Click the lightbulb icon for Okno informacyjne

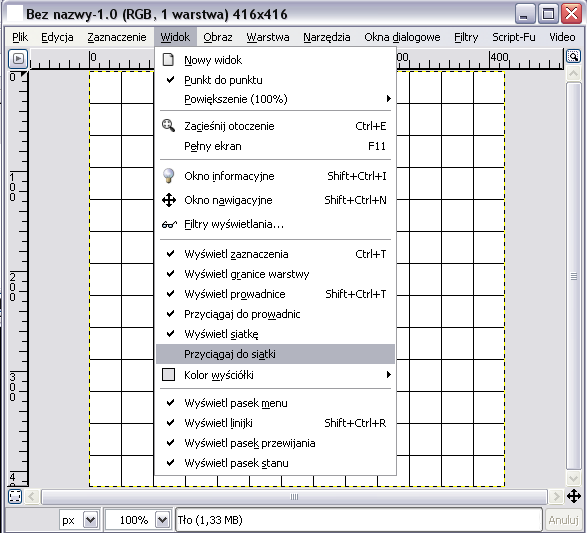(168, 176)
